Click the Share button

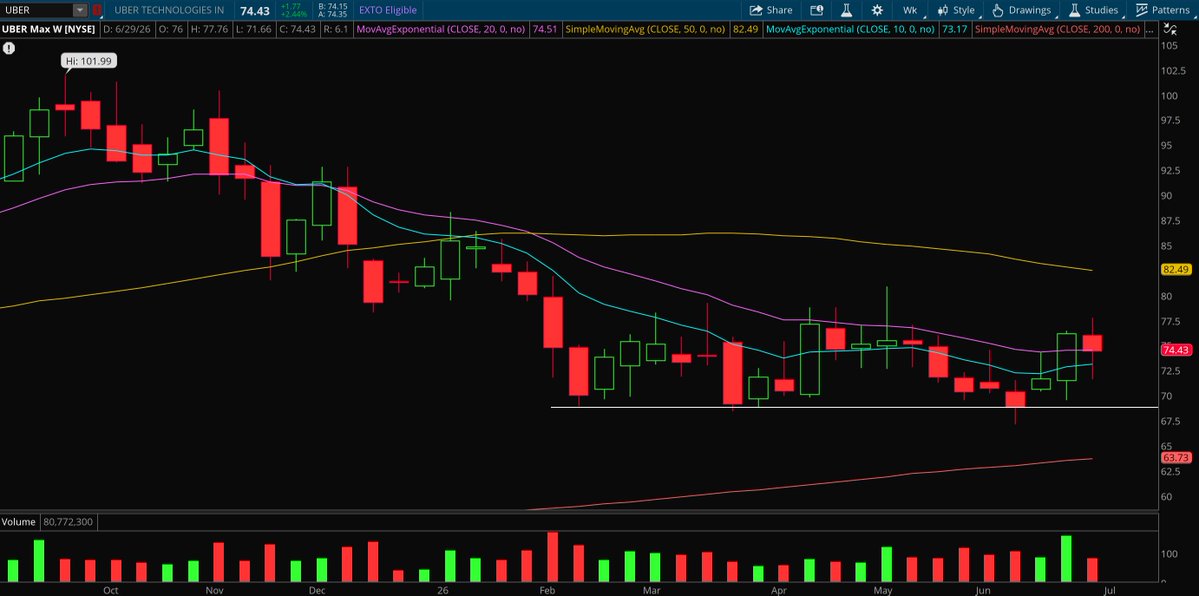click(771, 10)
